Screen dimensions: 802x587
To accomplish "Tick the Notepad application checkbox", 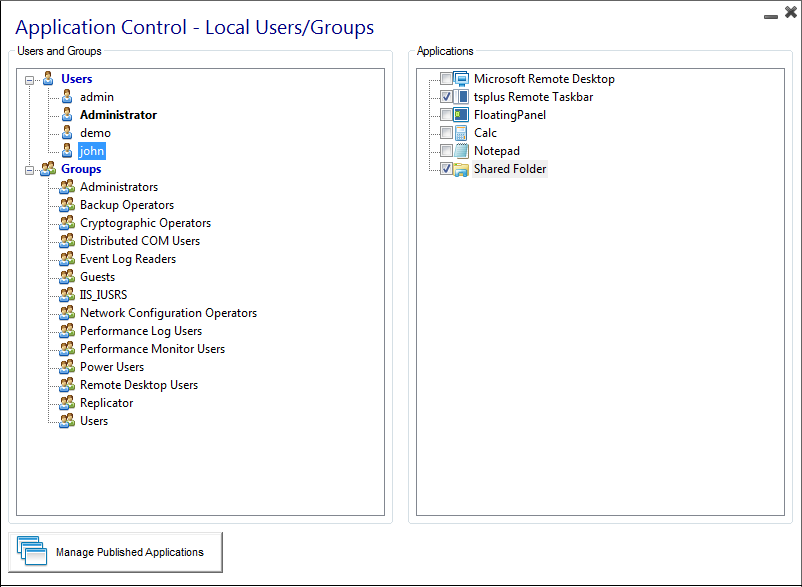I will click(446, 151).
